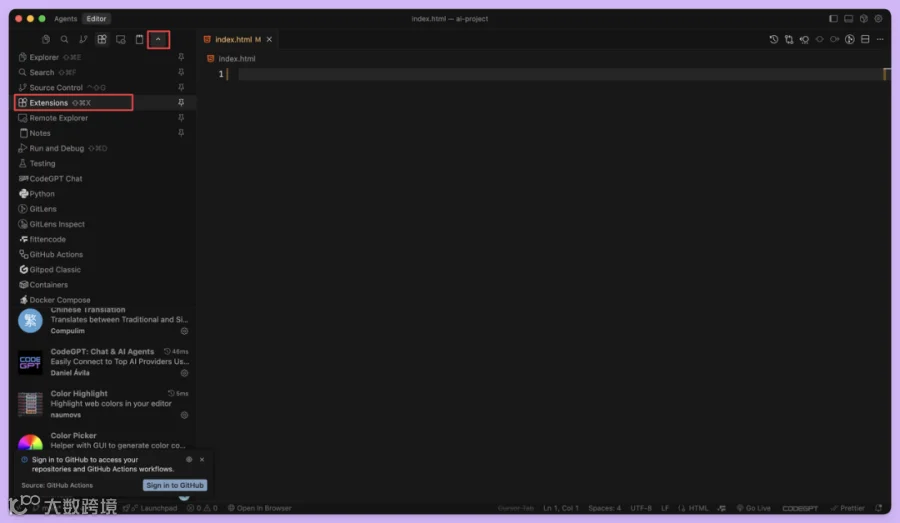The image size is (900, 523).
Task: Open Color Highlight extension entry
Action: [x=103, y=404]
